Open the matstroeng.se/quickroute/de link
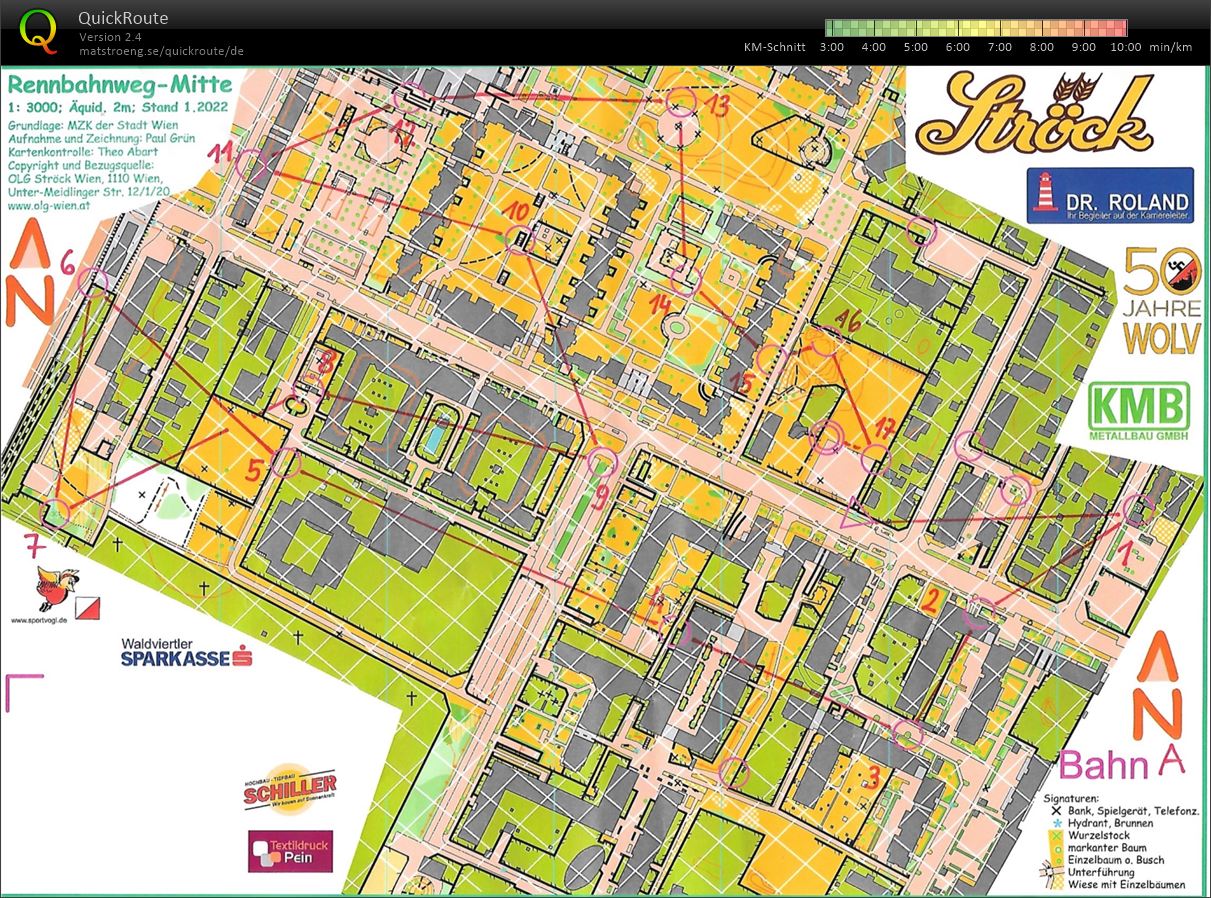Screen dimensions: 1211x898 161,50
